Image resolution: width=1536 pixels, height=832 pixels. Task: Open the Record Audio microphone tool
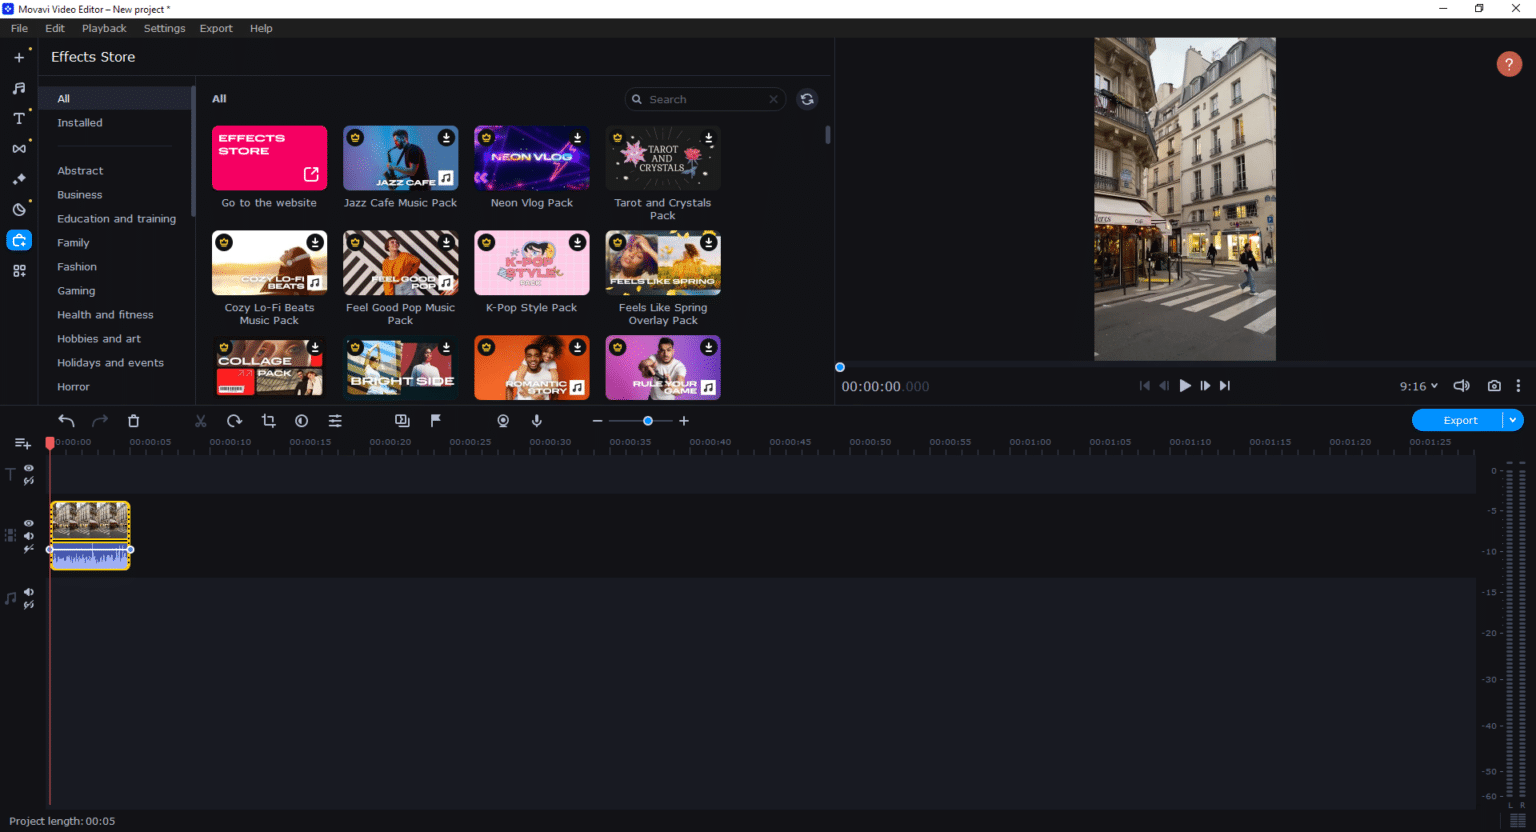coord(537,420)
